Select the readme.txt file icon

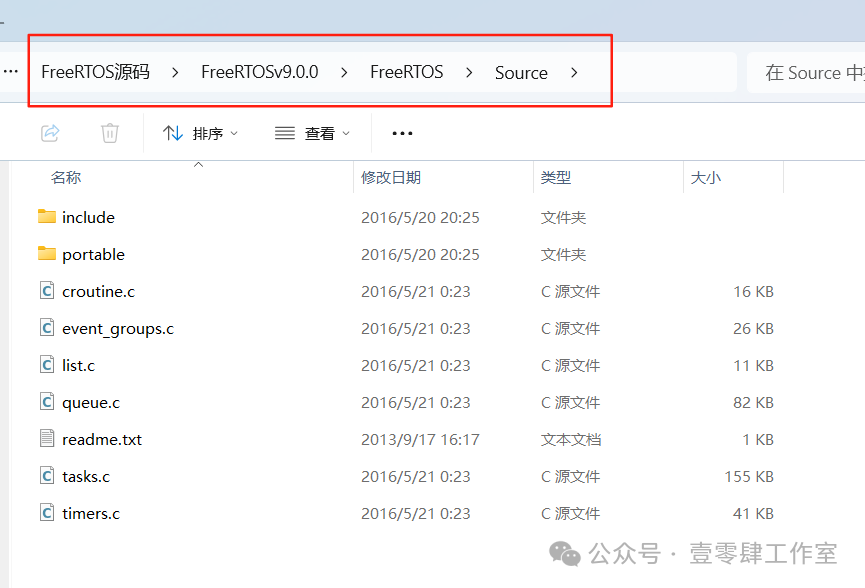47,439
